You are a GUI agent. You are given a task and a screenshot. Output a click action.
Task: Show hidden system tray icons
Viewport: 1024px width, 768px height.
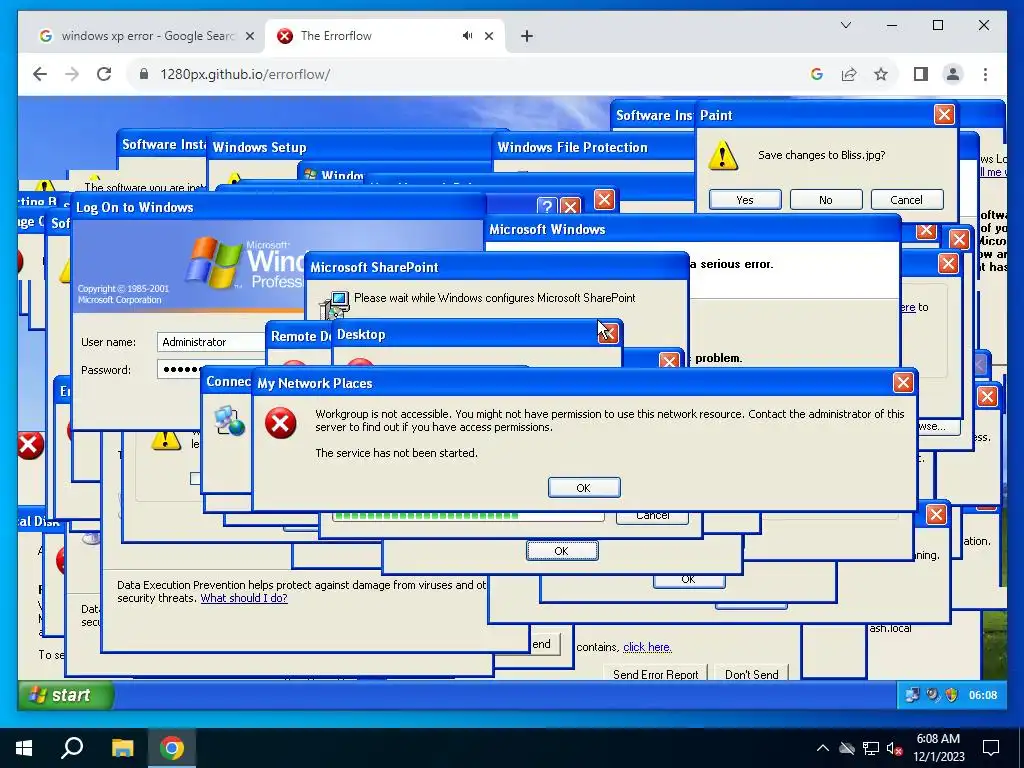click(x=823, y=748)
